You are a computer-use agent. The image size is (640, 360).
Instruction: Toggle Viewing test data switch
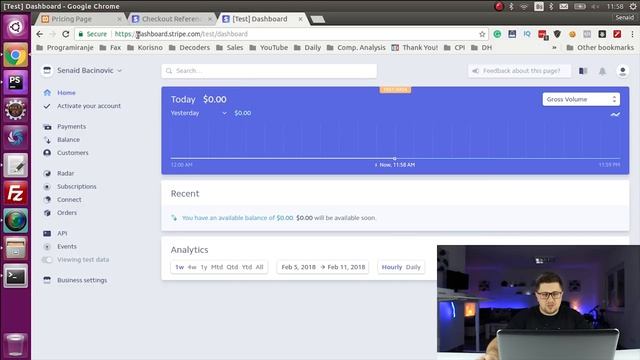[x=47, y=260]
